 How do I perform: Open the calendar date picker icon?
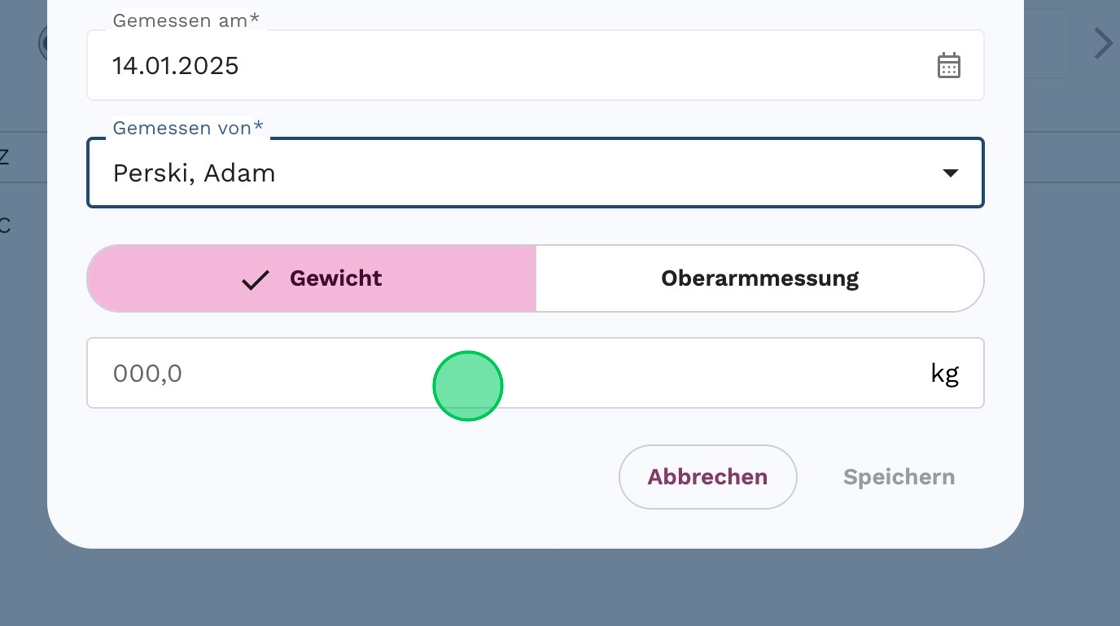(948, 66)
